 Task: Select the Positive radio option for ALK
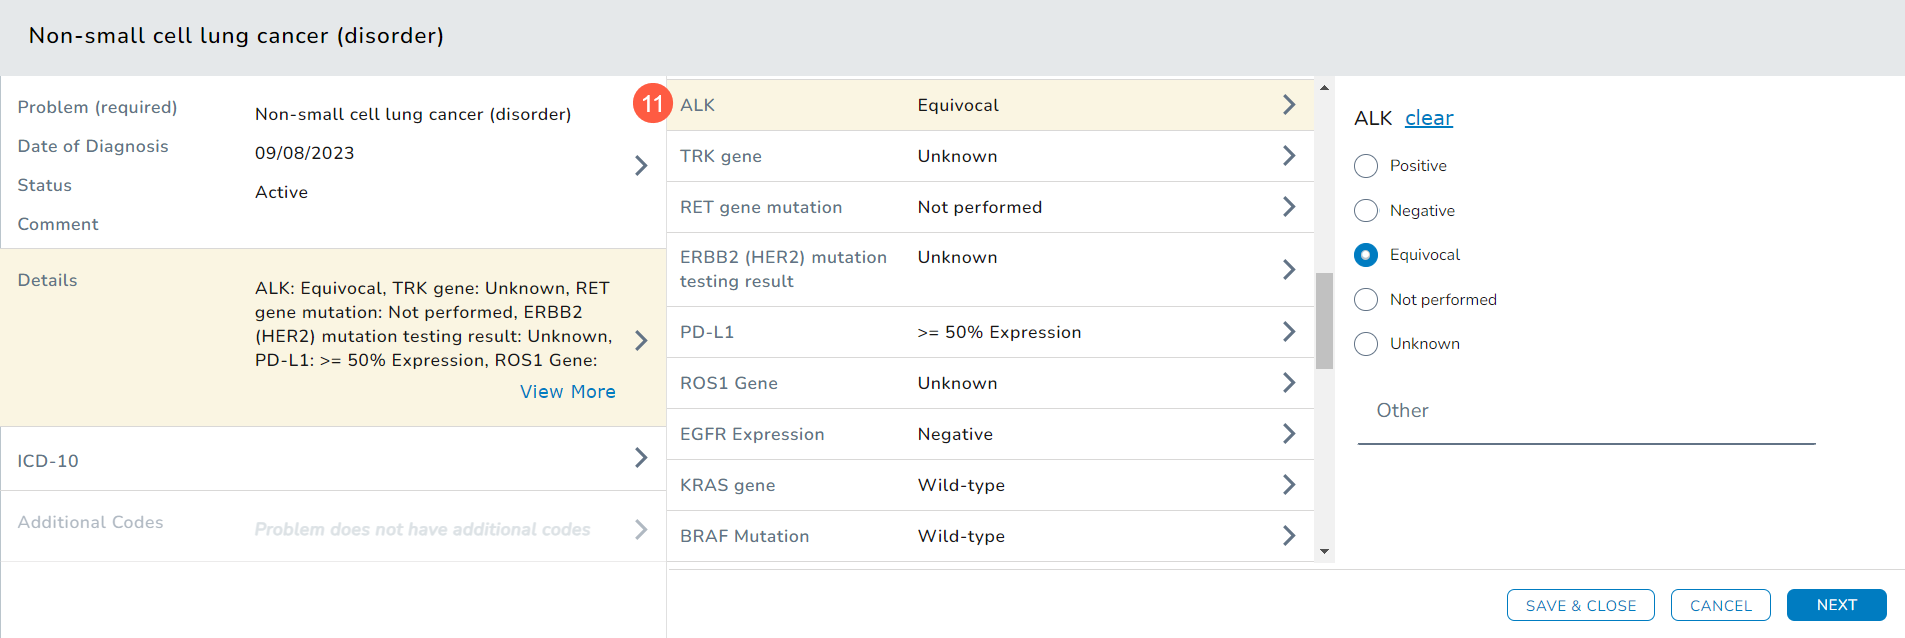(x=1366, y=166)
